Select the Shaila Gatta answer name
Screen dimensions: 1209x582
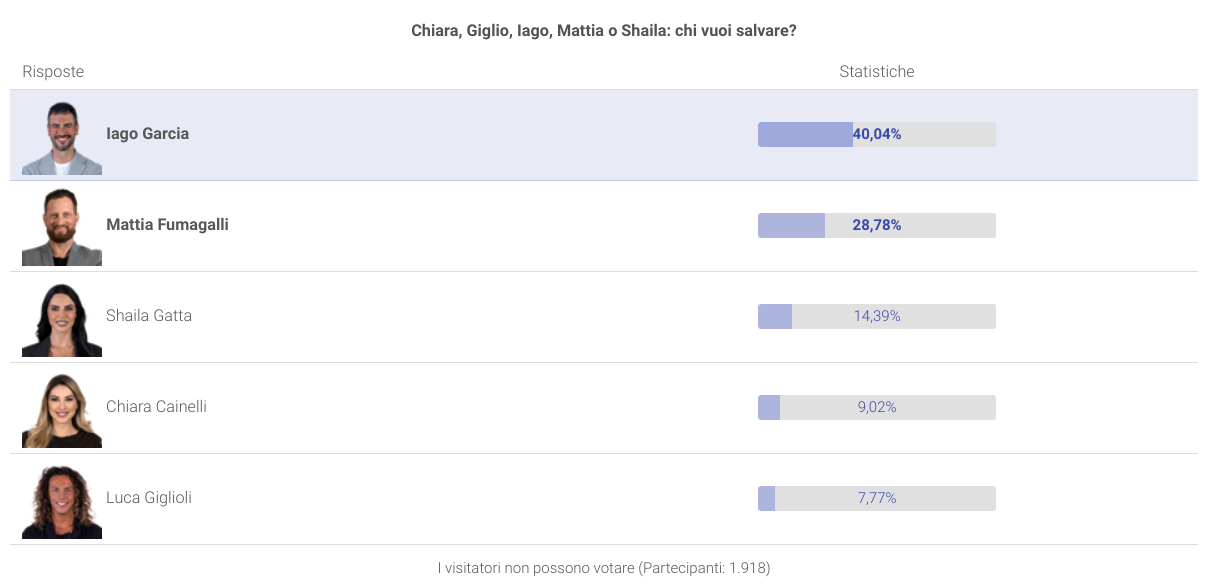149,316
